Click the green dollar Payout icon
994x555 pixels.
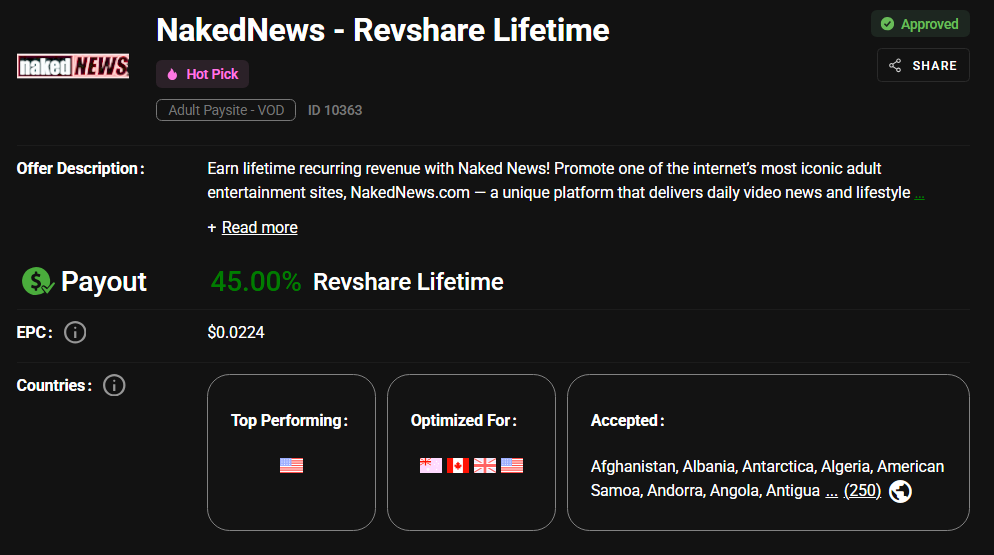(37, 281)
